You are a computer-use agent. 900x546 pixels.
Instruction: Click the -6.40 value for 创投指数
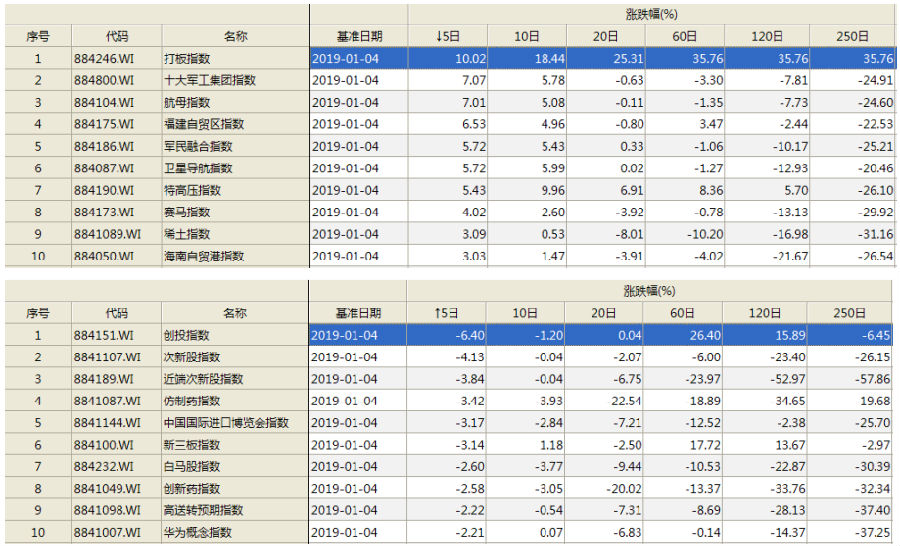pyautogui.click(x=470, y=335)
